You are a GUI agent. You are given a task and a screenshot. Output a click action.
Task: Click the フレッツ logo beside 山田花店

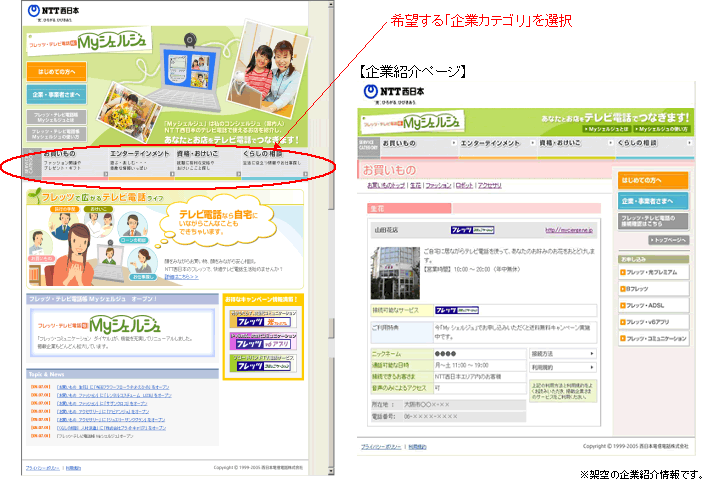click(472, 230)
